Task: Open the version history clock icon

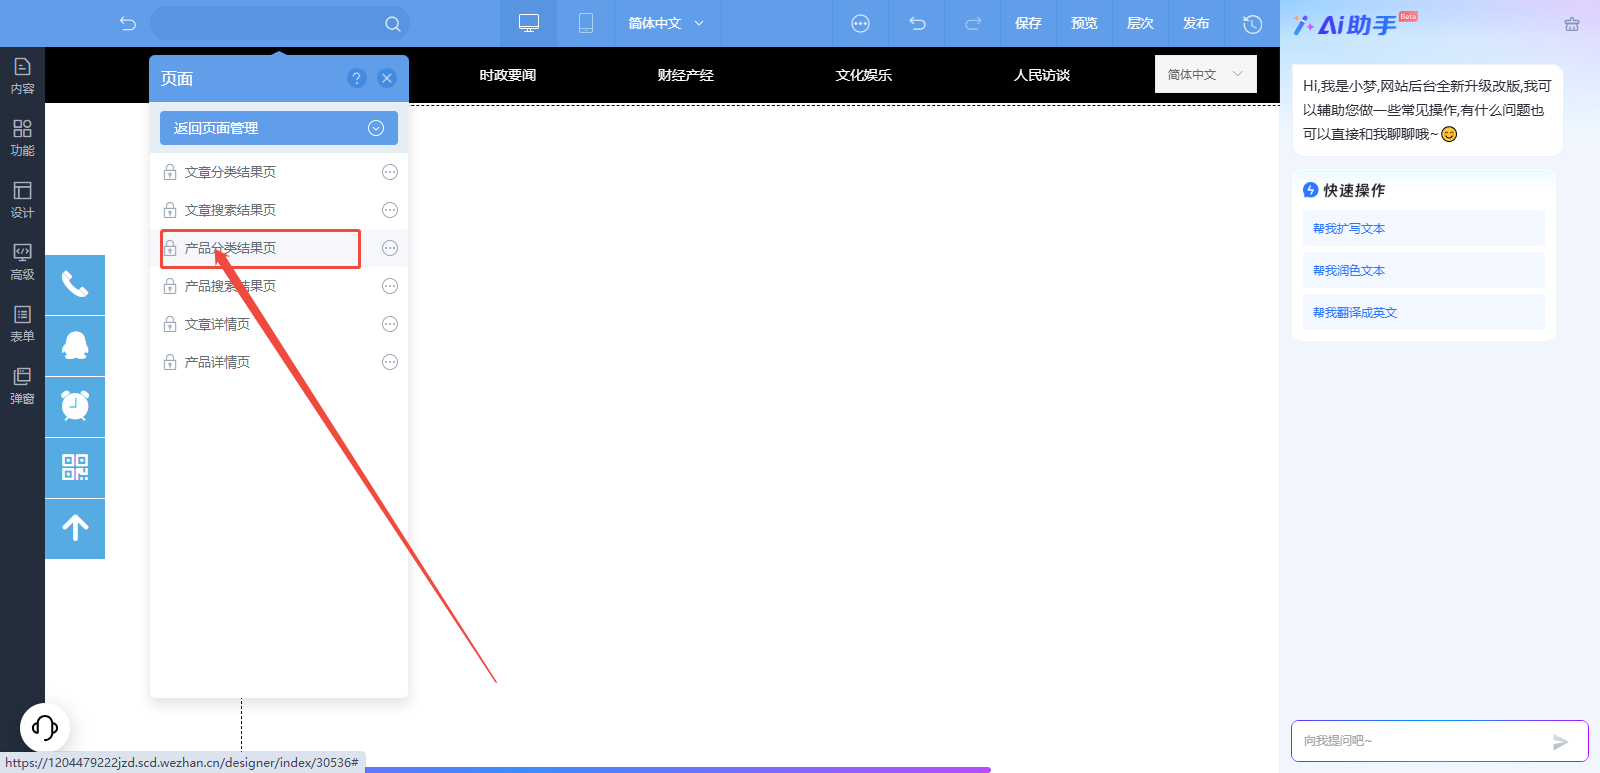Action: click(1252, 23)
